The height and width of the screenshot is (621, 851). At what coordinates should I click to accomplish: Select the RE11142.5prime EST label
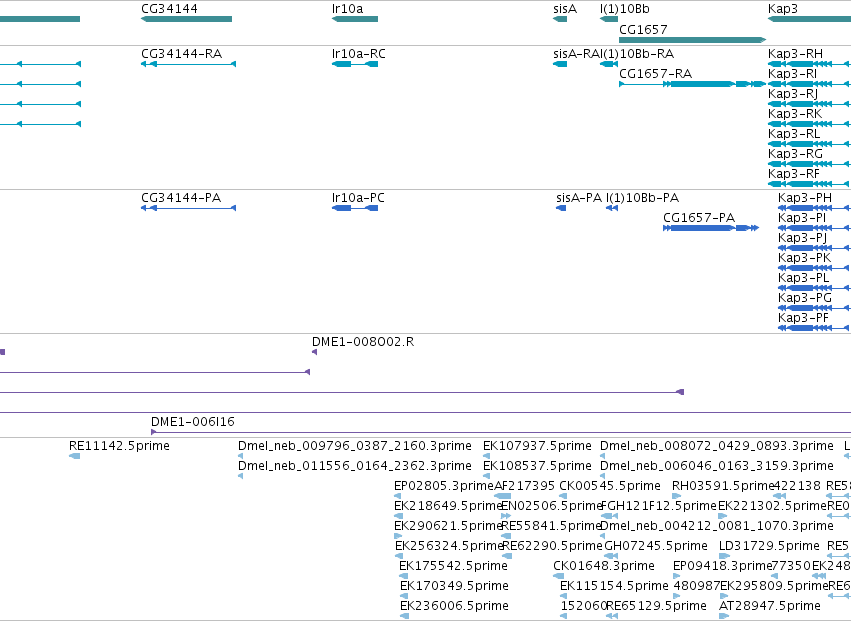(119, 446)
